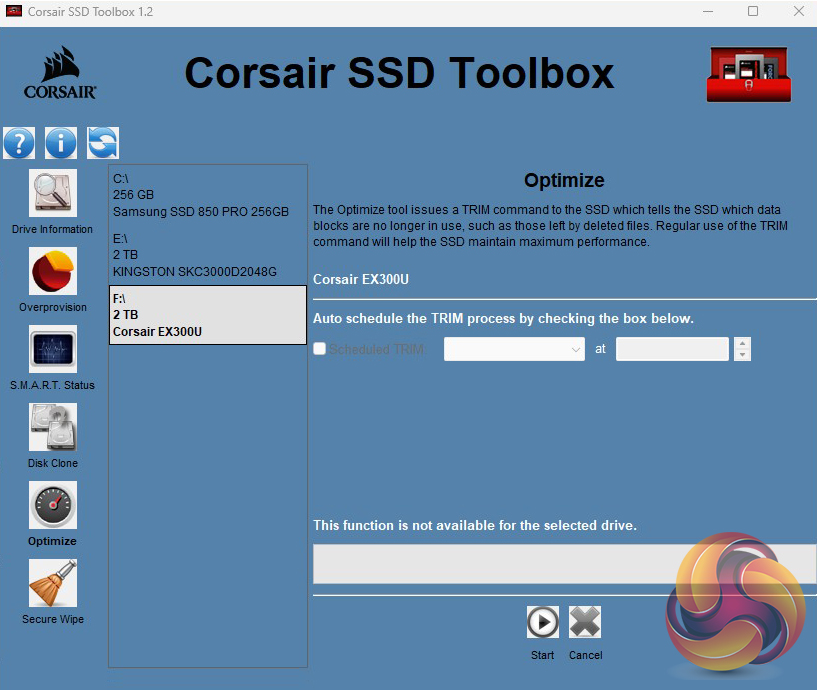Refresh the drive list with arrows icon
Image resolution: width=817 pixels, height=690 pixels.
[x=103, y=143]
